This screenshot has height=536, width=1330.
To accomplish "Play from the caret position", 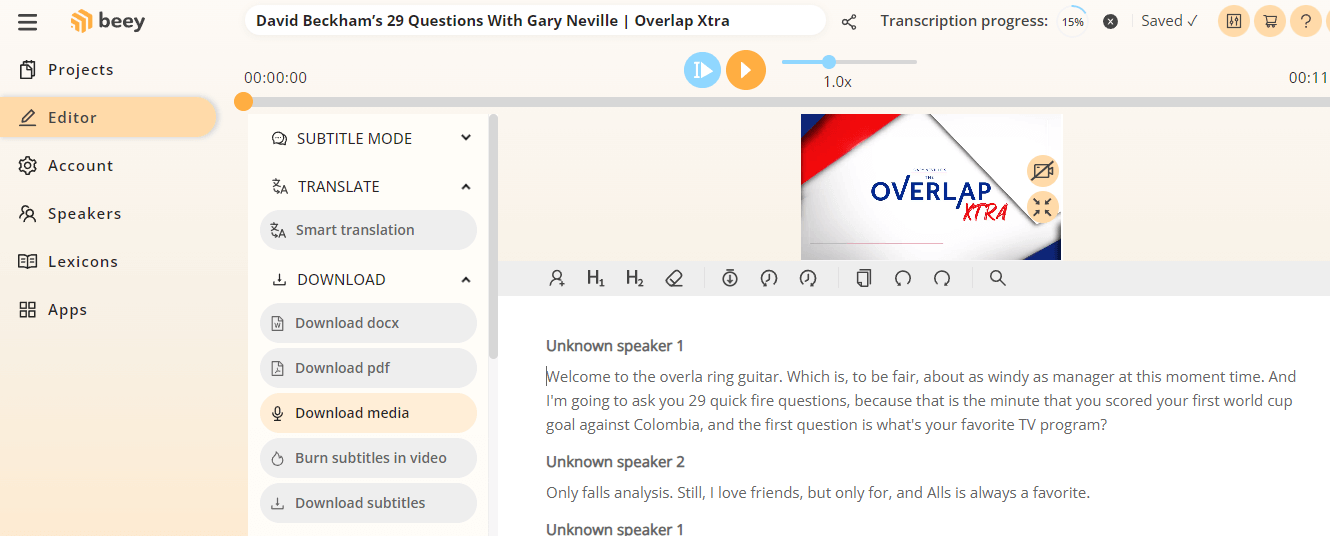I will [x=703, y=70].
